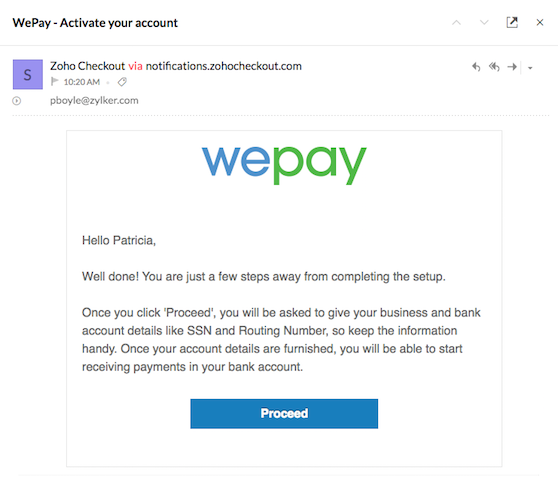
Task: Toggle the flag on this message
Action: tap(54, 82)
